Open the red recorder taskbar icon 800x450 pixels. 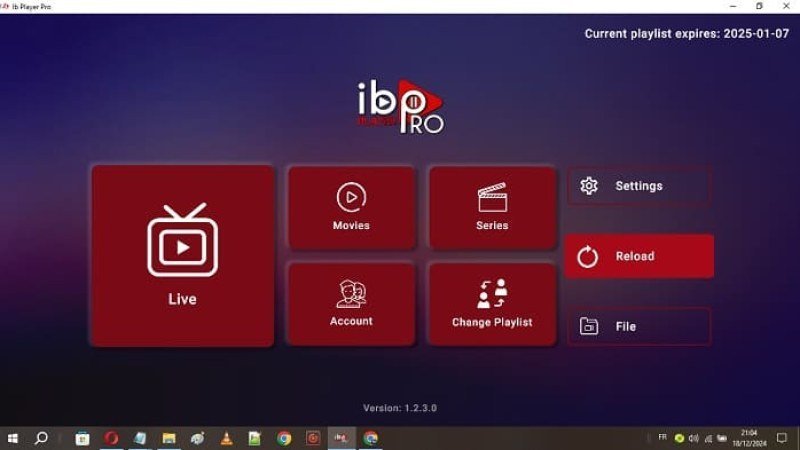(313, 438)
